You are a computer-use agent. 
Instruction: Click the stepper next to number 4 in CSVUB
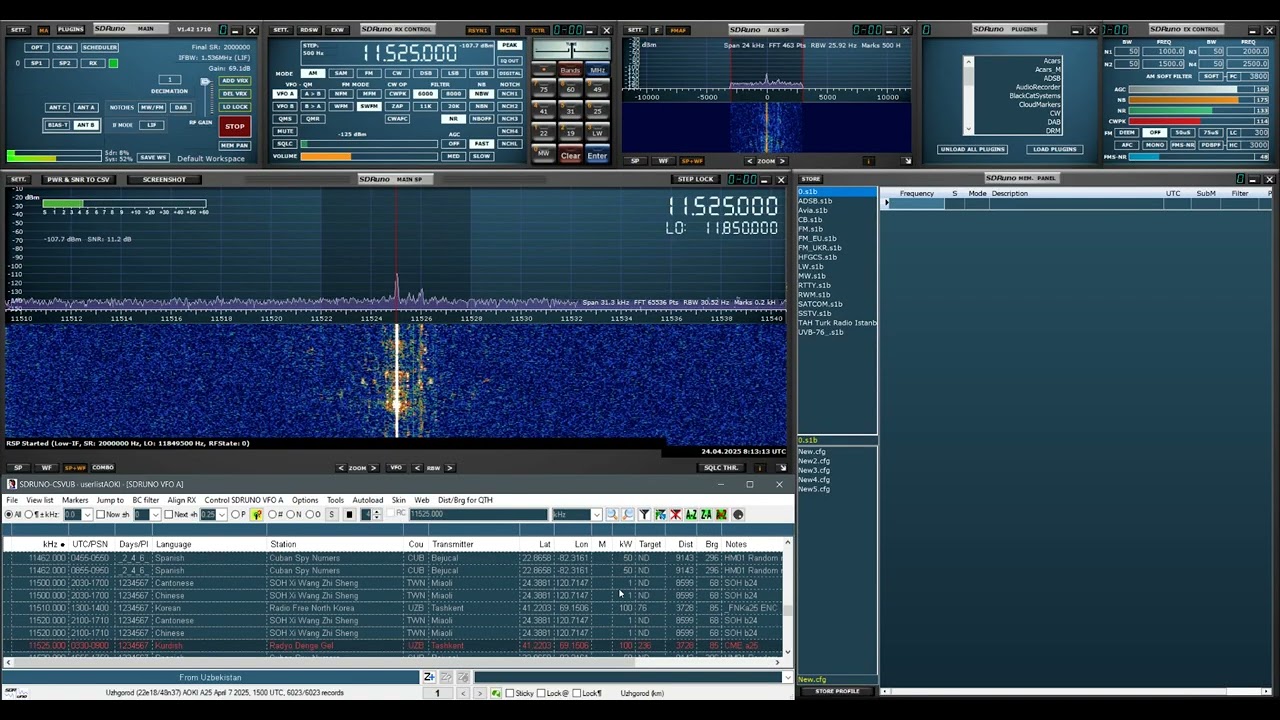coord(377,514)
